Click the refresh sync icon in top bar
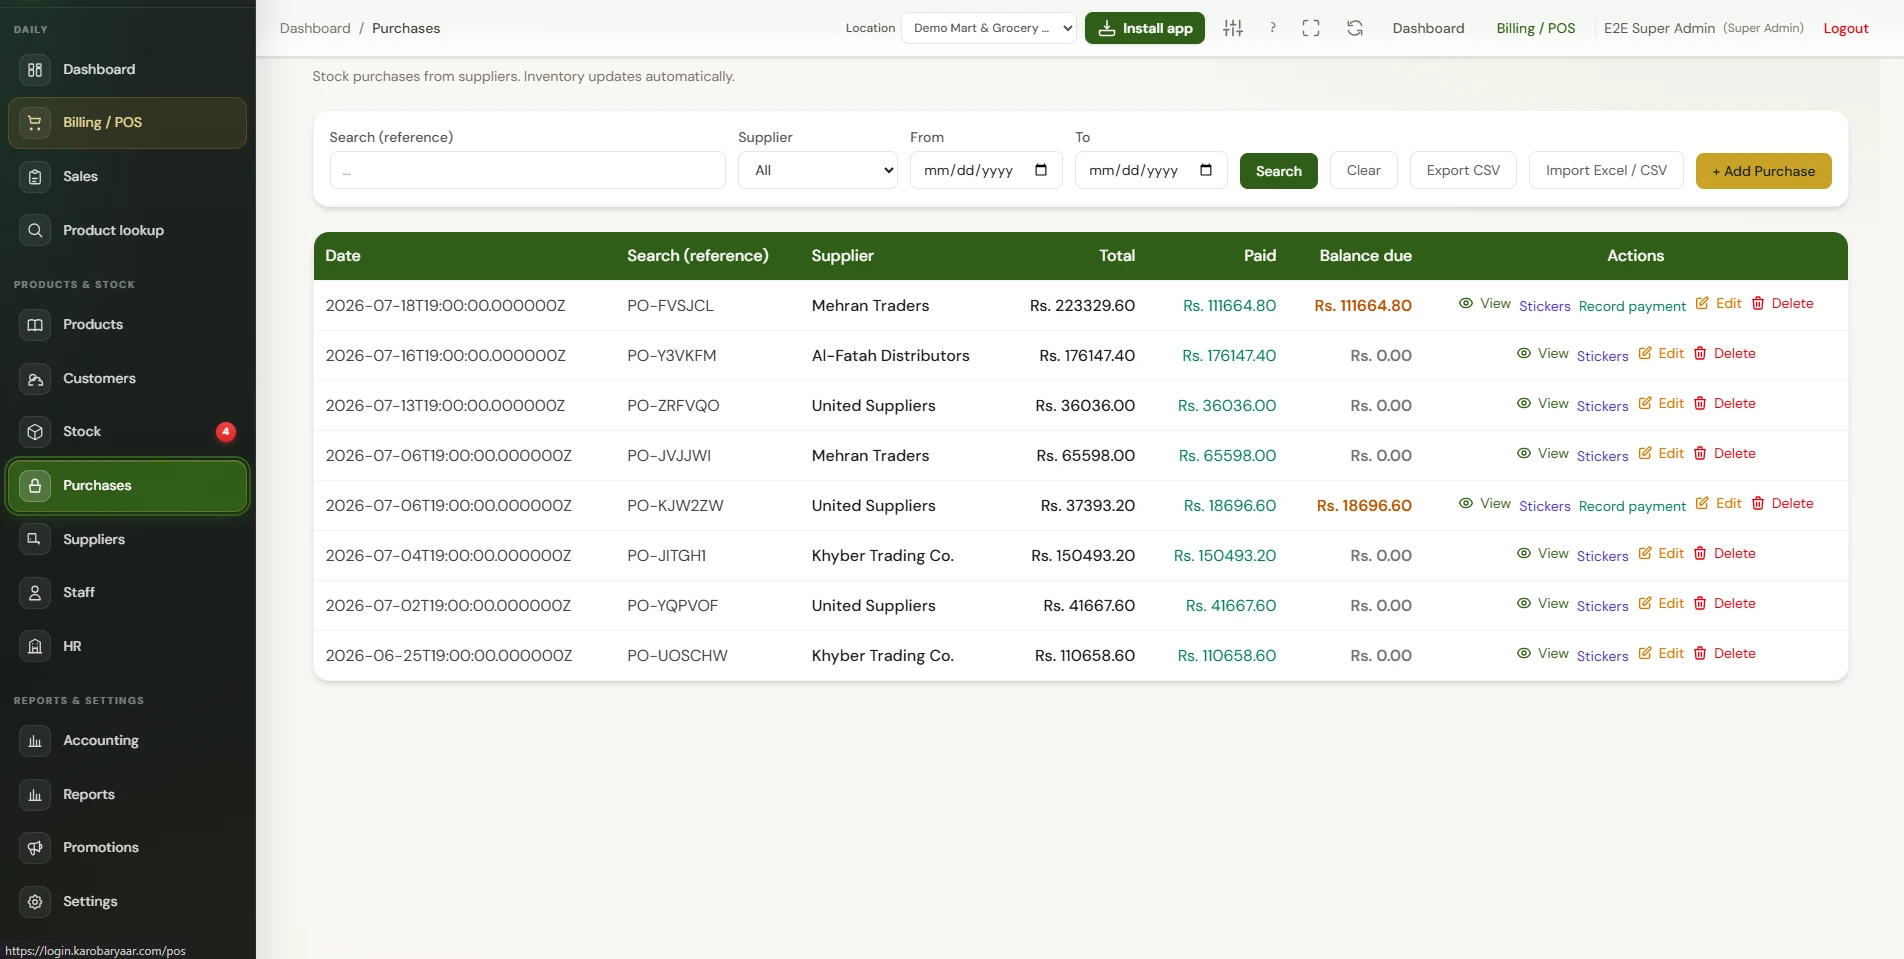Viewport: 1904px width, 959px height. tap(1355, 28)
